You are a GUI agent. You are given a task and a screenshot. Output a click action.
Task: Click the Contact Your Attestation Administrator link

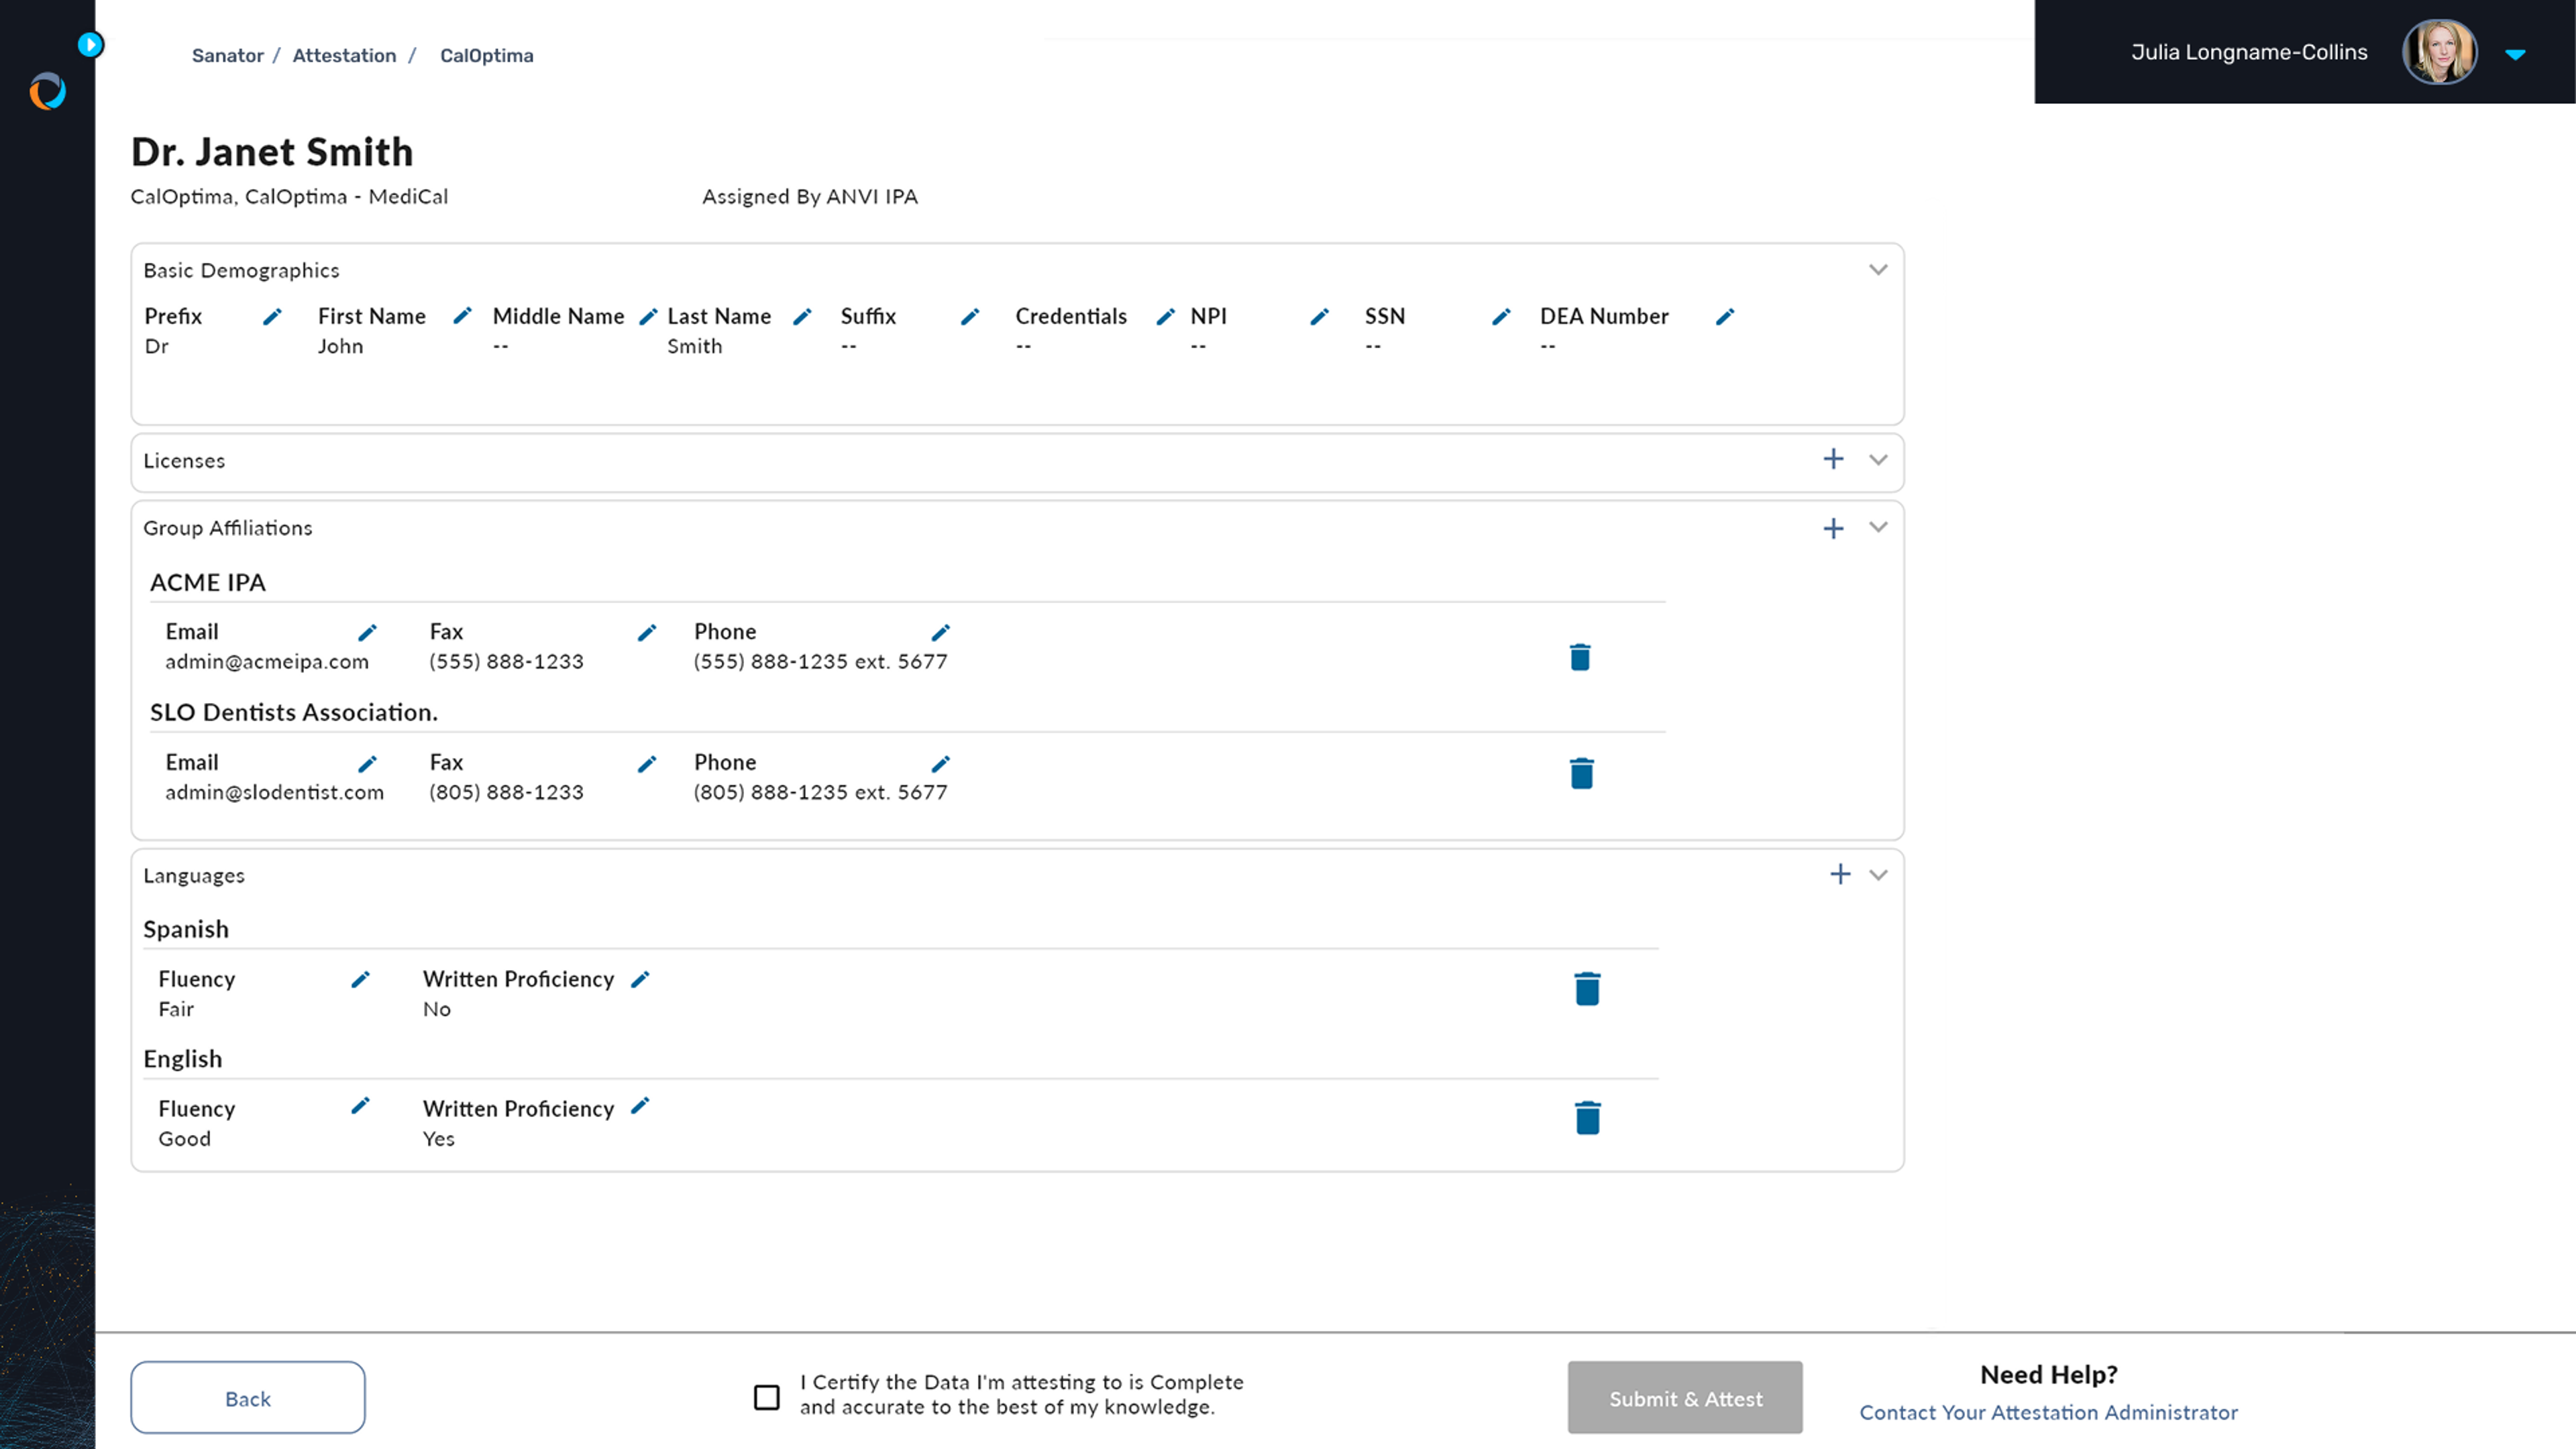point(2049,1412)
